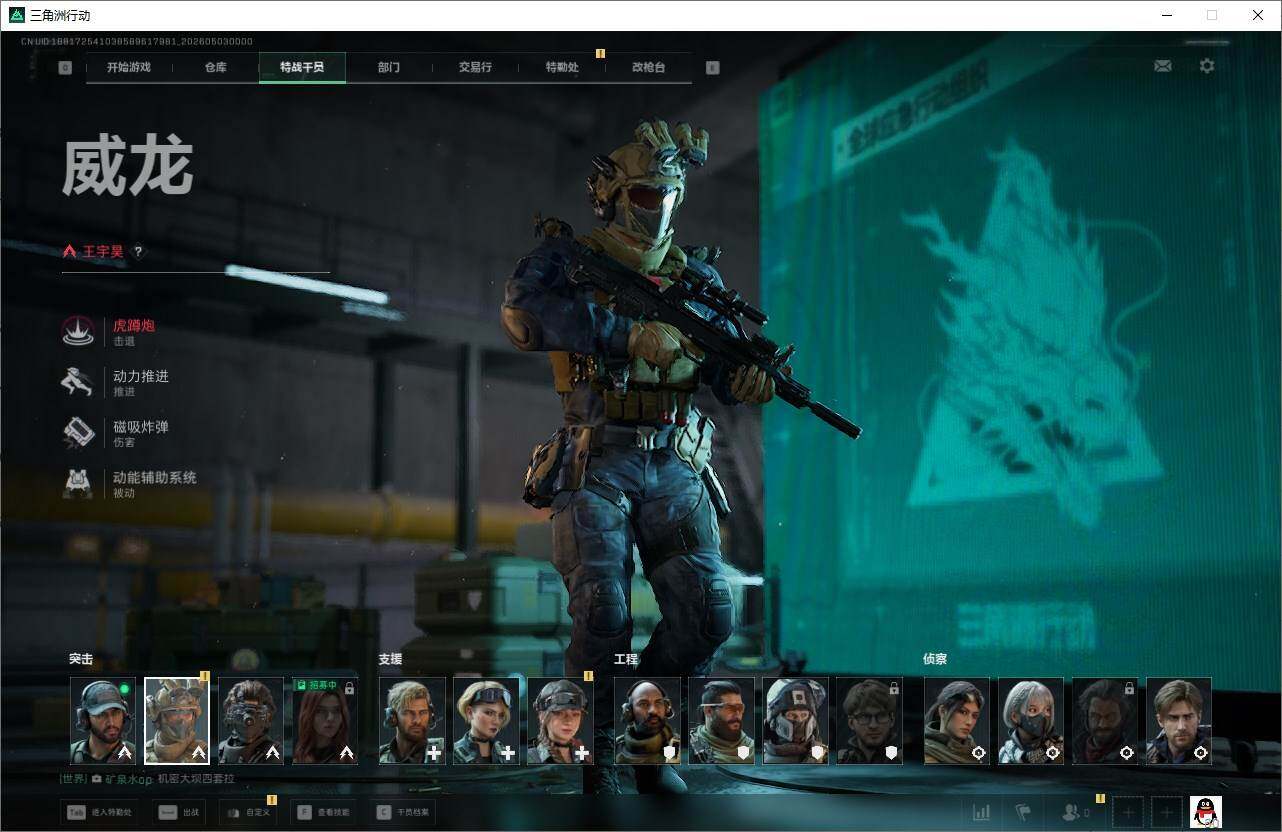The image size is (1282, 832).
Task: Click the 侦察 class label
Action: 935,660
